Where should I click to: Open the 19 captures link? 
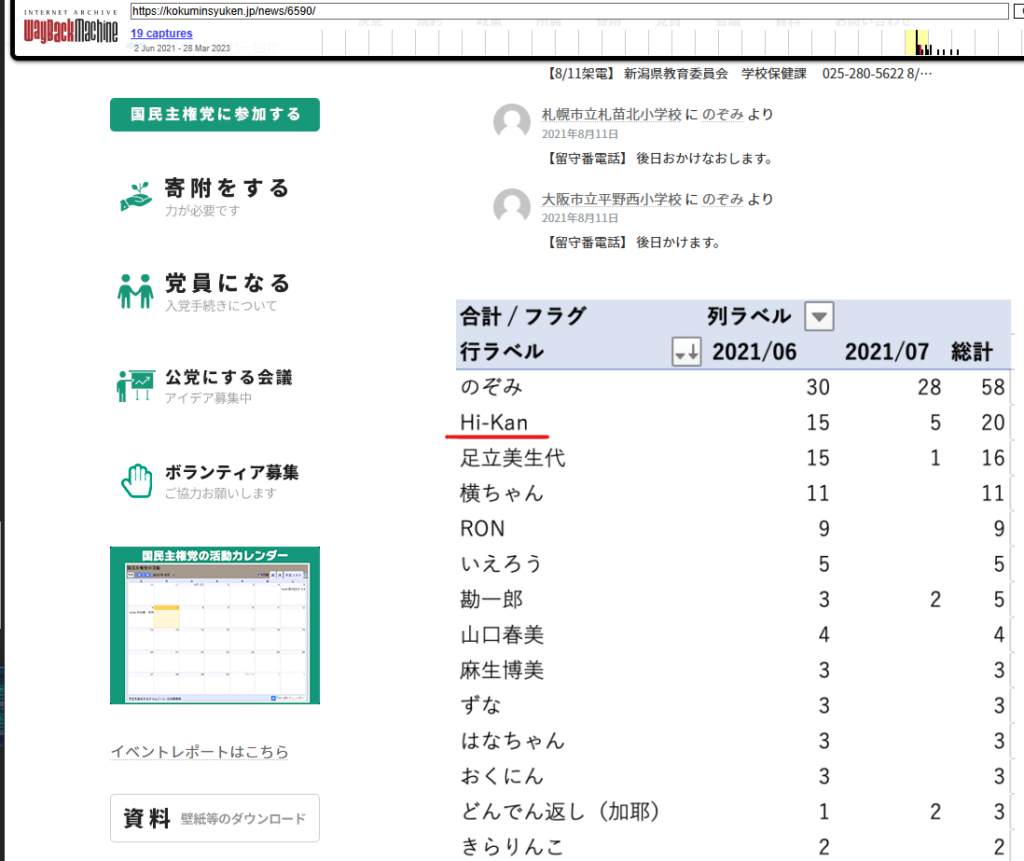pos(161,33)
